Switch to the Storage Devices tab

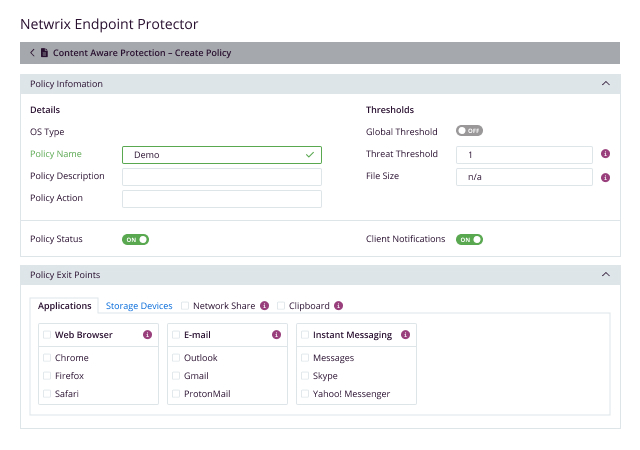(x=139, y=306)
